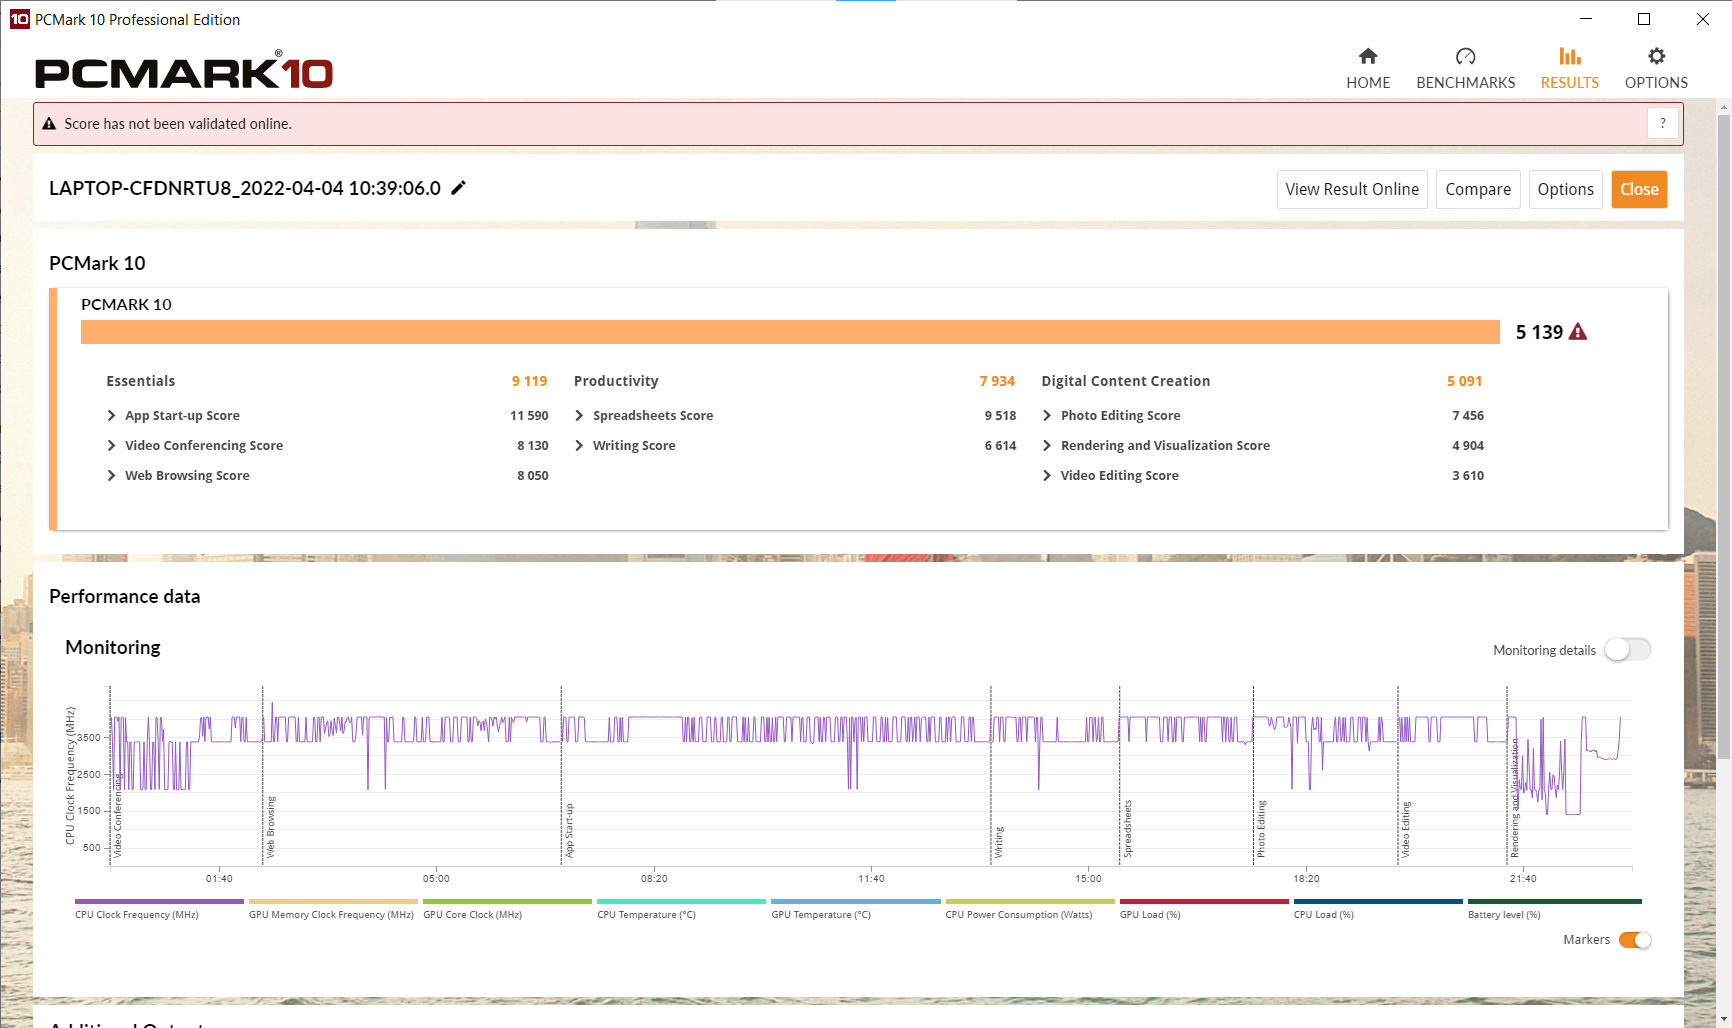Click the PCMark 10 logo
The width and height of the screenshot is (1732, 1028).
pyautogui.click(x=184, y=72)
